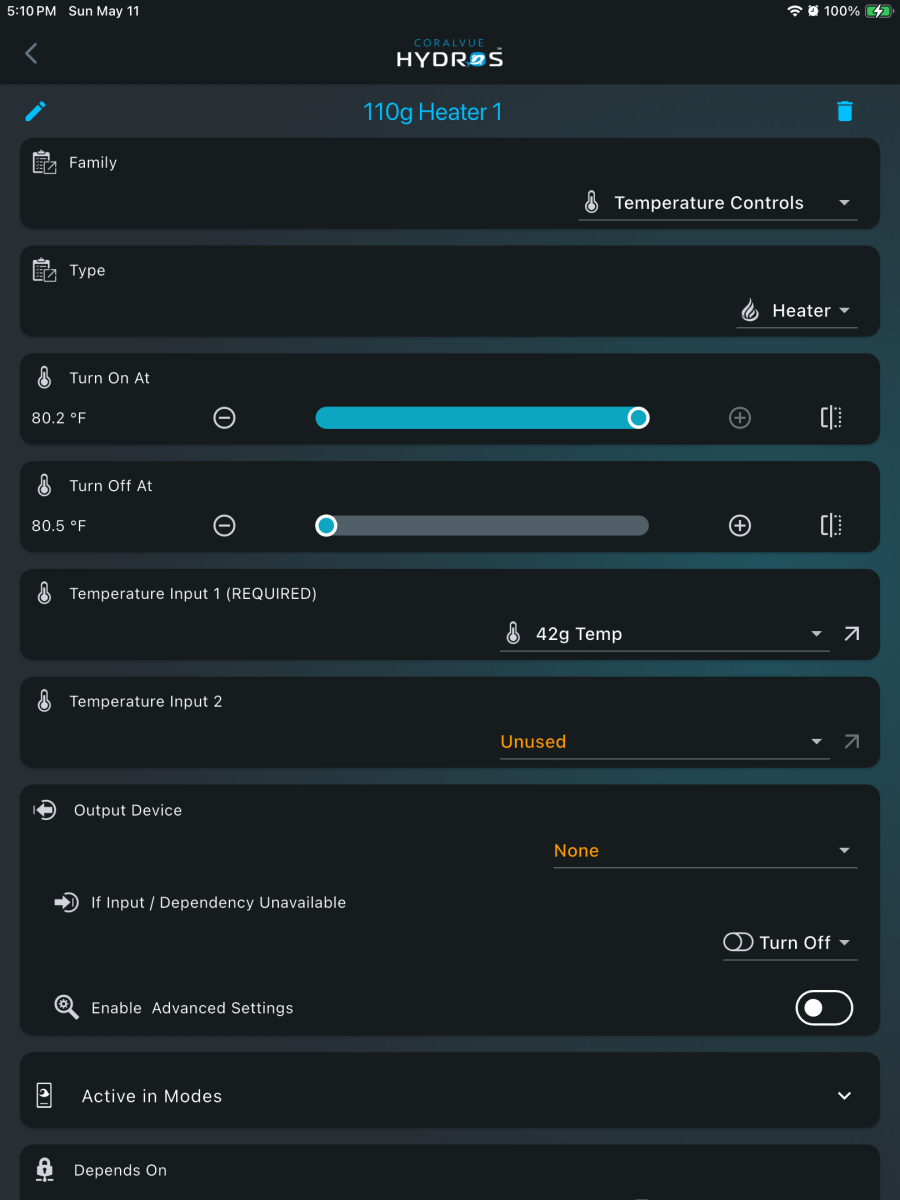
Task: Select the 42g Temp input dropdown
Action: 665,634
